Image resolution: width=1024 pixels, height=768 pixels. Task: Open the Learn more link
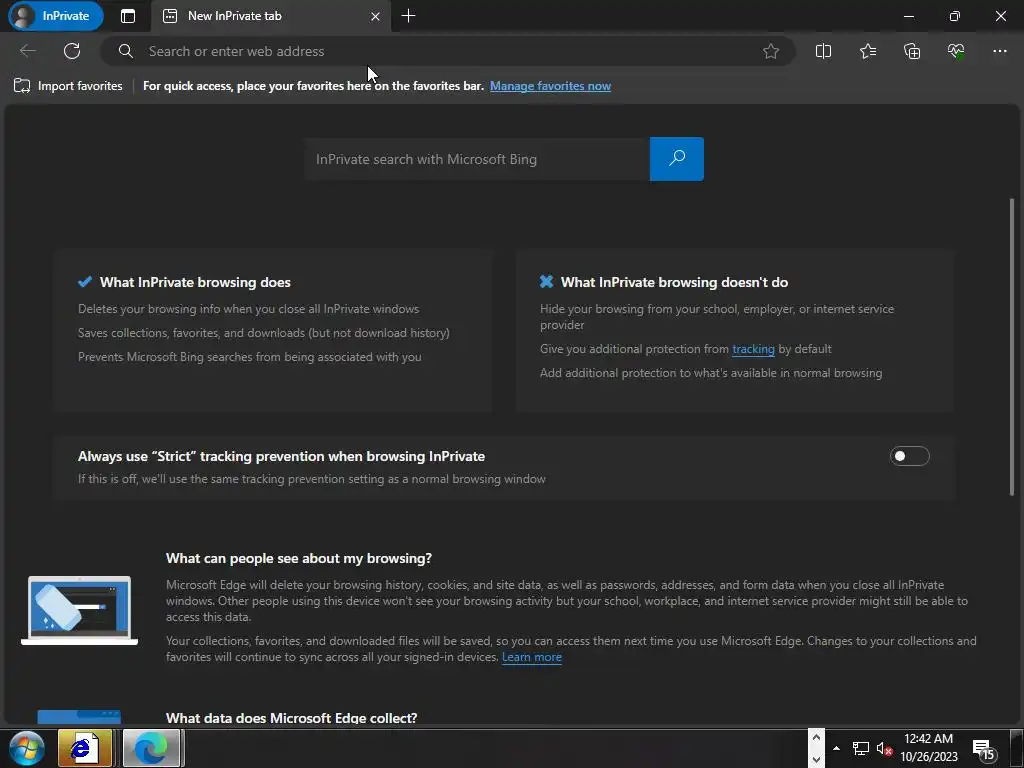(x=532, y=657)
